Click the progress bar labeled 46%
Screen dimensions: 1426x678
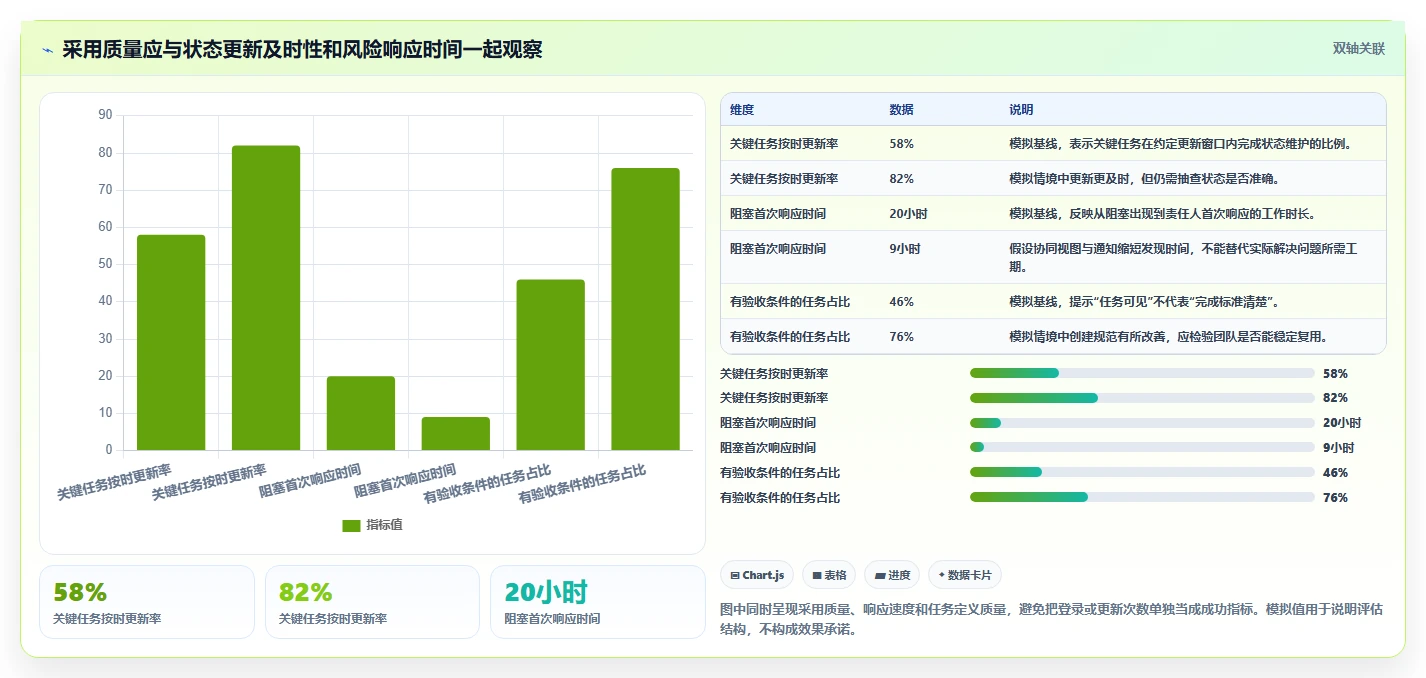coord(1142,472)
